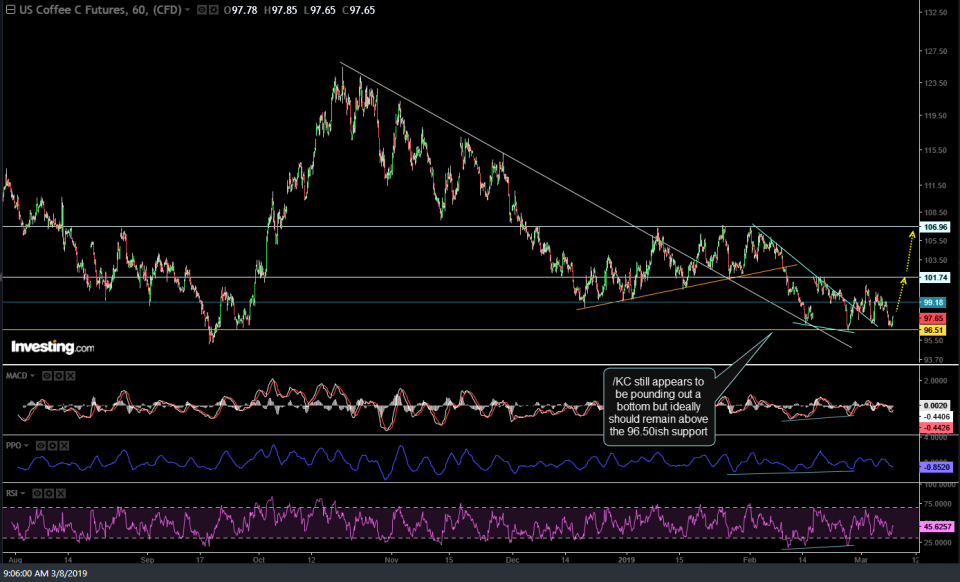The image size is (960, 582).
Task: Select the 106.96 horizontal line price label
Action: (x=936, y=227)
